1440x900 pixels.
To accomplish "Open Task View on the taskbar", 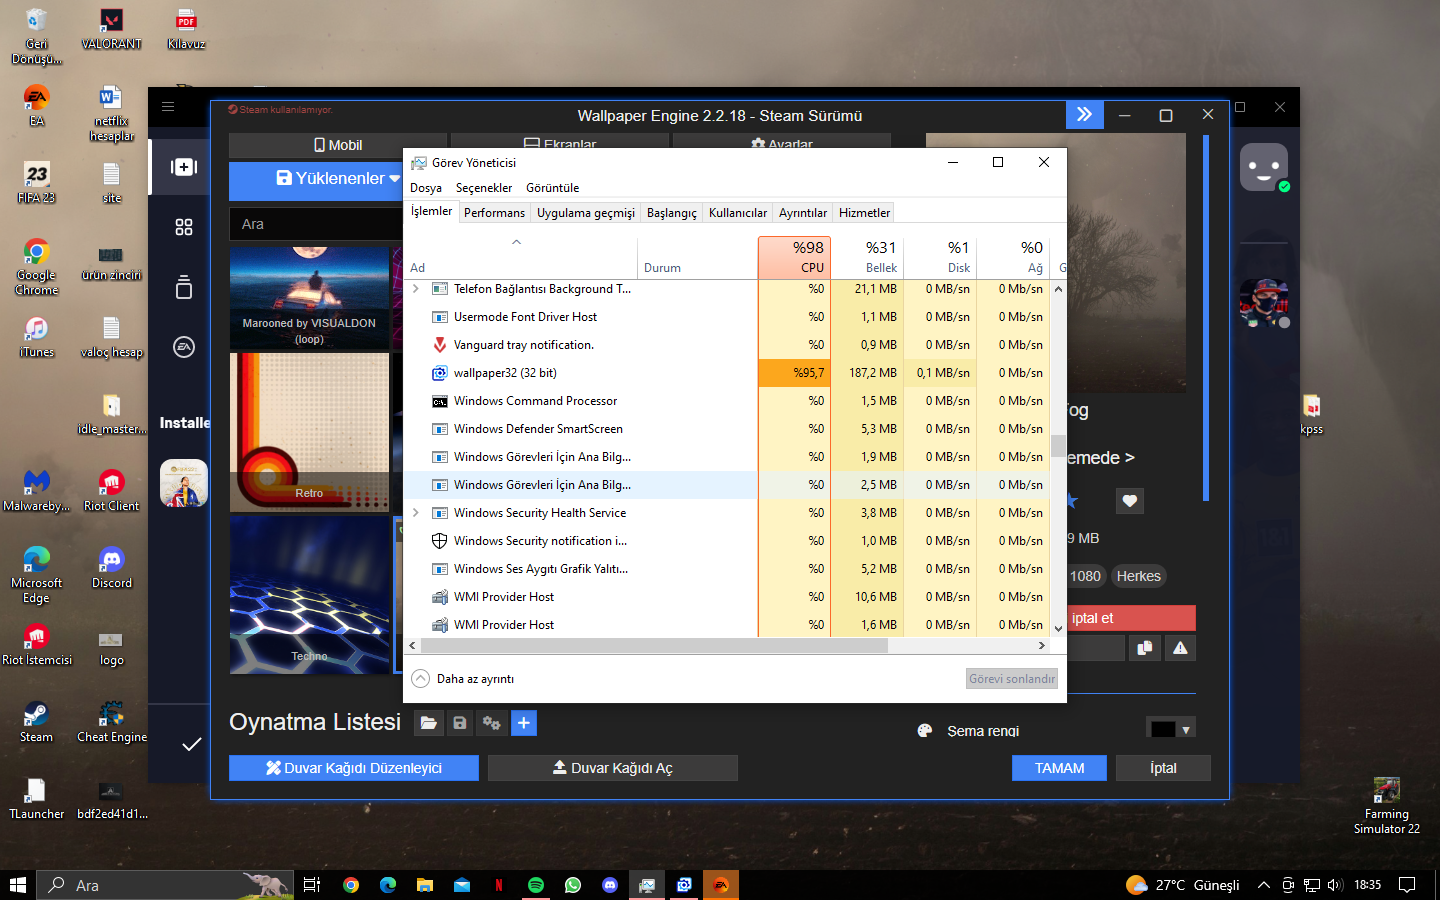I will pos(312,885).
